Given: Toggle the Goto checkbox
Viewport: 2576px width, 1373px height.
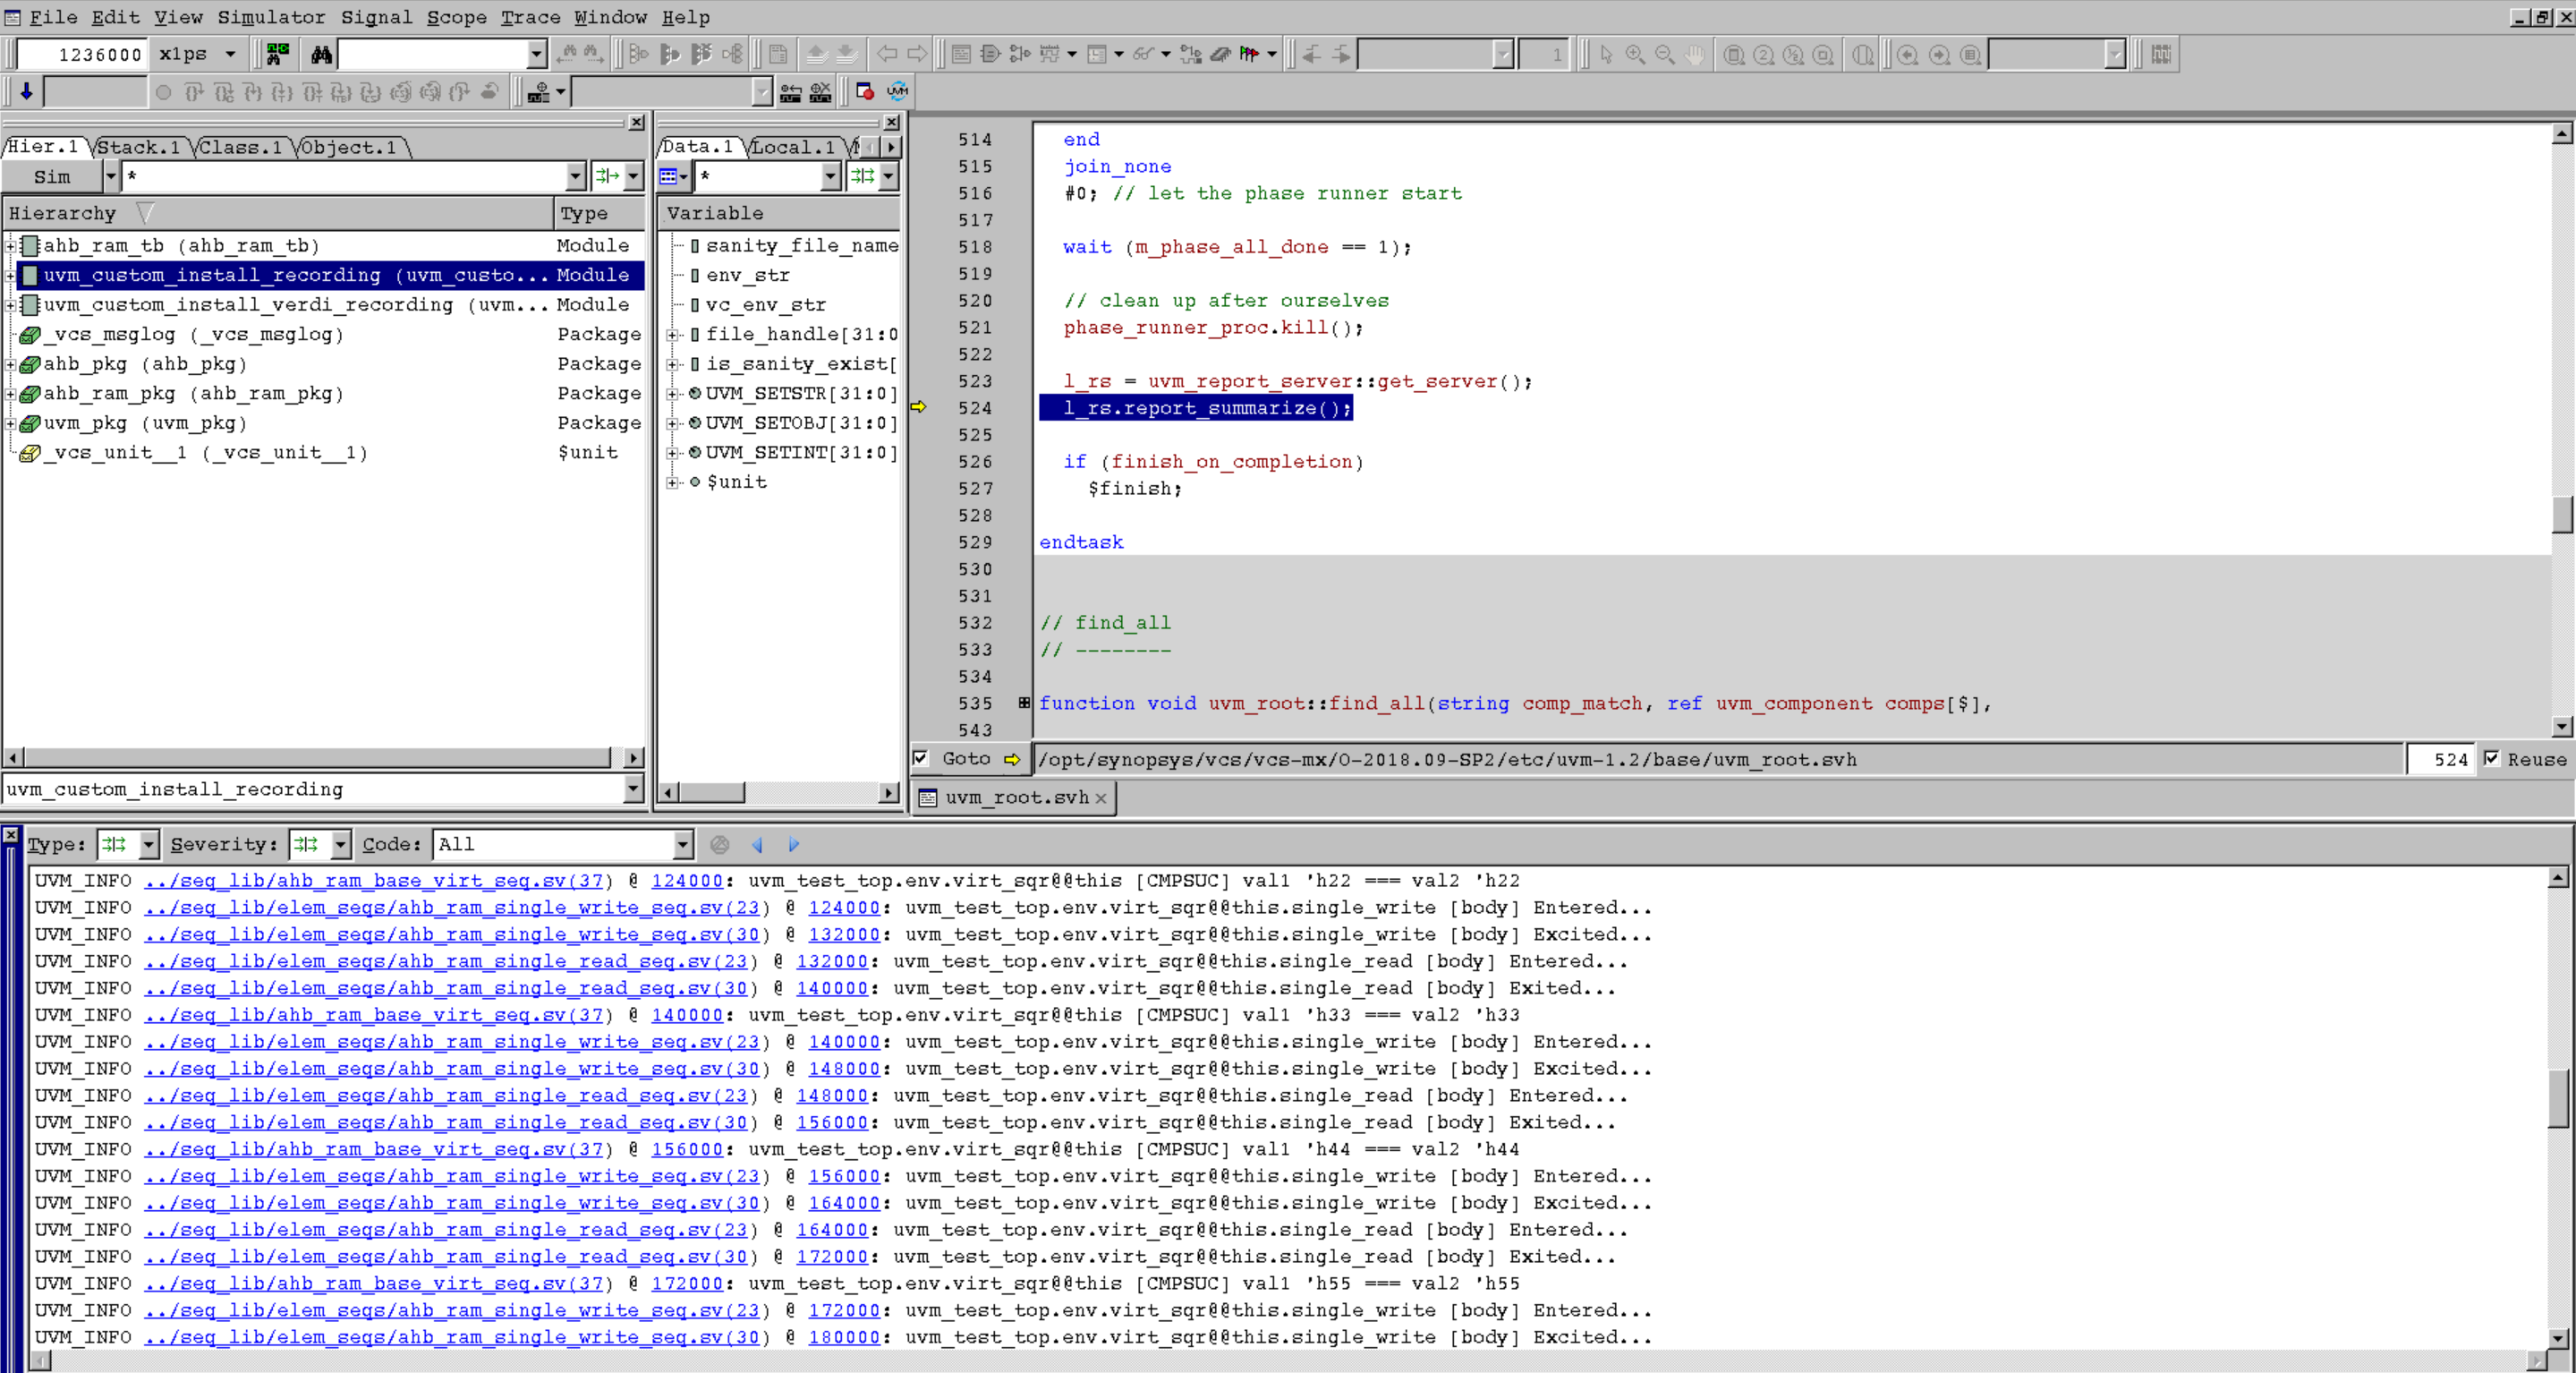Looking at the screenshot, I should tap(920, 759).
